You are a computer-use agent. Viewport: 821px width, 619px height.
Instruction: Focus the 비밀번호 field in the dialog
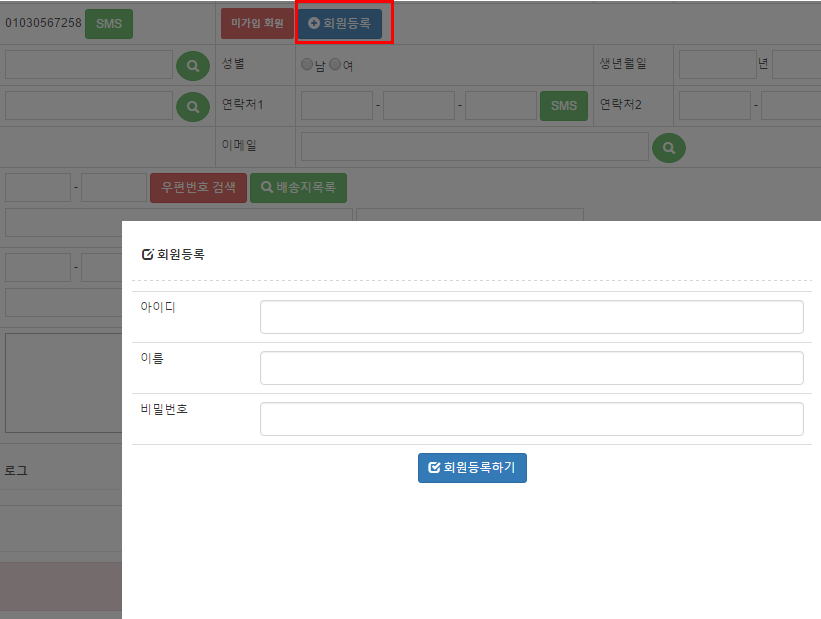pos(531,419)
